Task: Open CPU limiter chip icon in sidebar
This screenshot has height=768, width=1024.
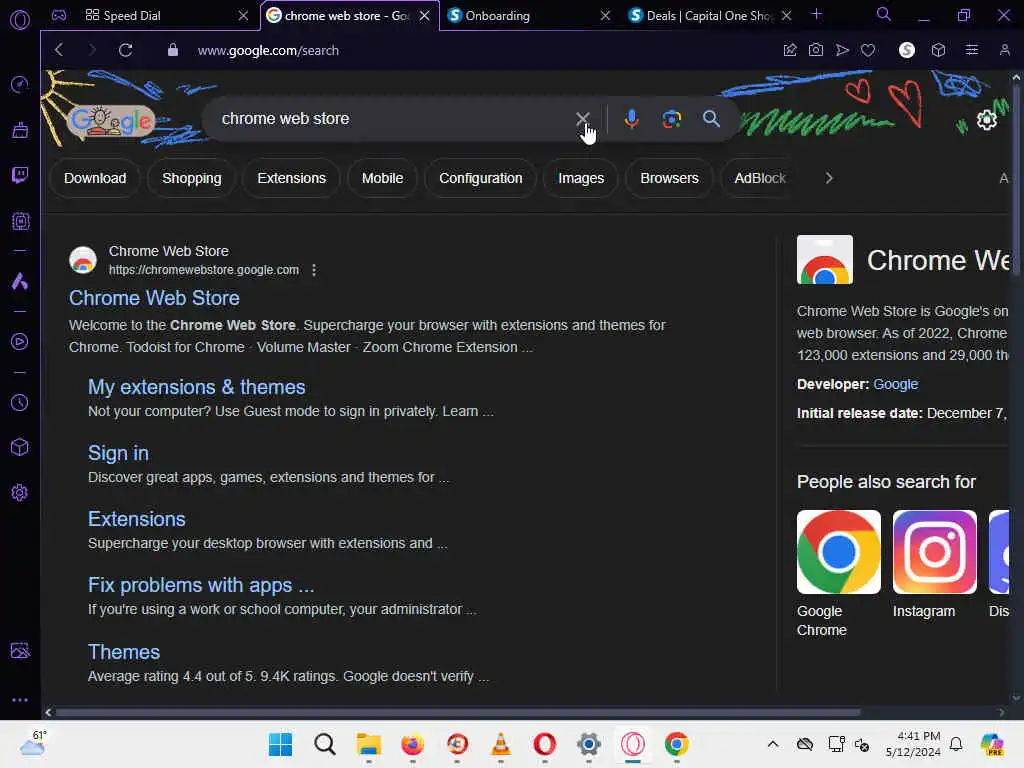Action: coord(20,221)
